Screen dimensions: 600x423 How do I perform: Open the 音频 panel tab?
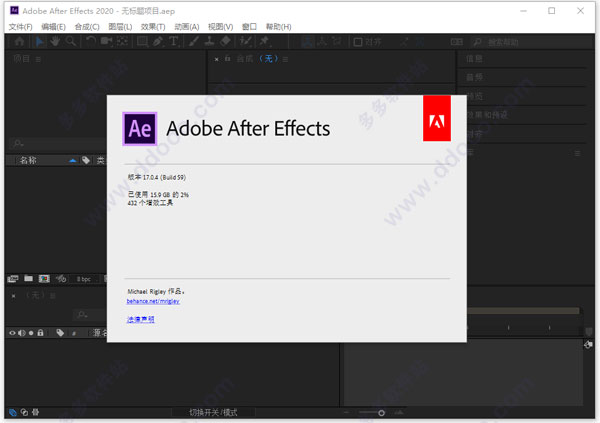click(474, 78)
